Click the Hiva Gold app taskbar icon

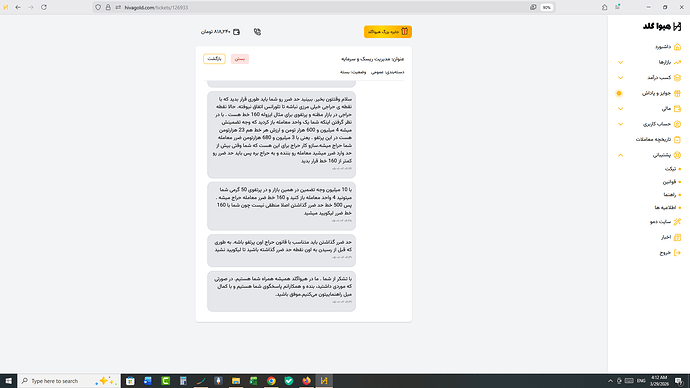324,381
